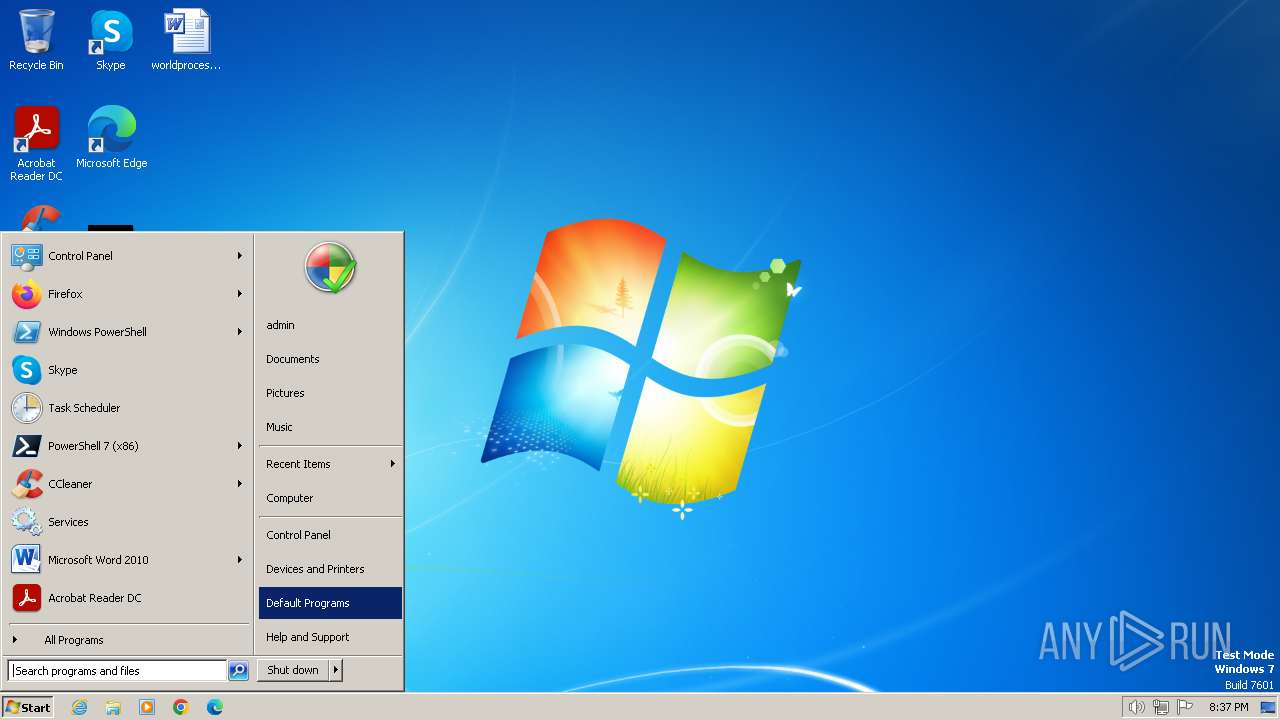Click the PowerShell 7 (x86) icon
This screenshot has height=720, width=1280.
tap(26, 446)
